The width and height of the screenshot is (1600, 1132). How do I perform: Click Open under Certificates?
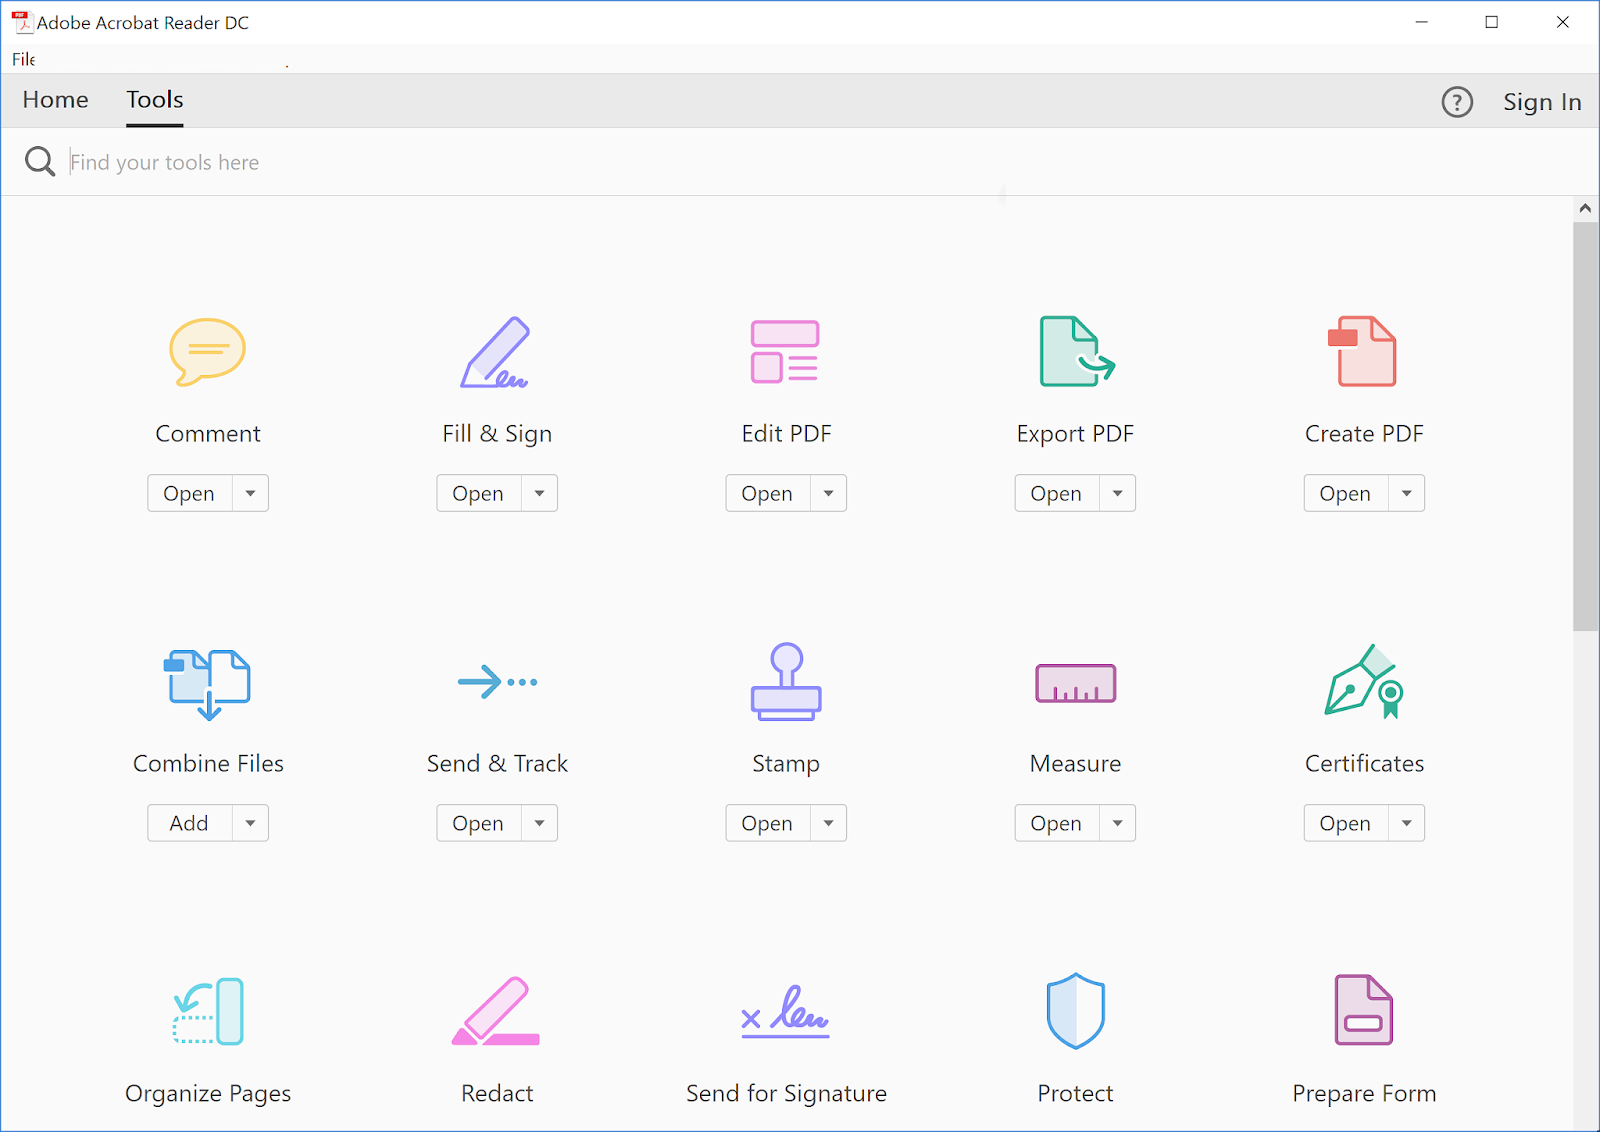tap(1346, 823)
